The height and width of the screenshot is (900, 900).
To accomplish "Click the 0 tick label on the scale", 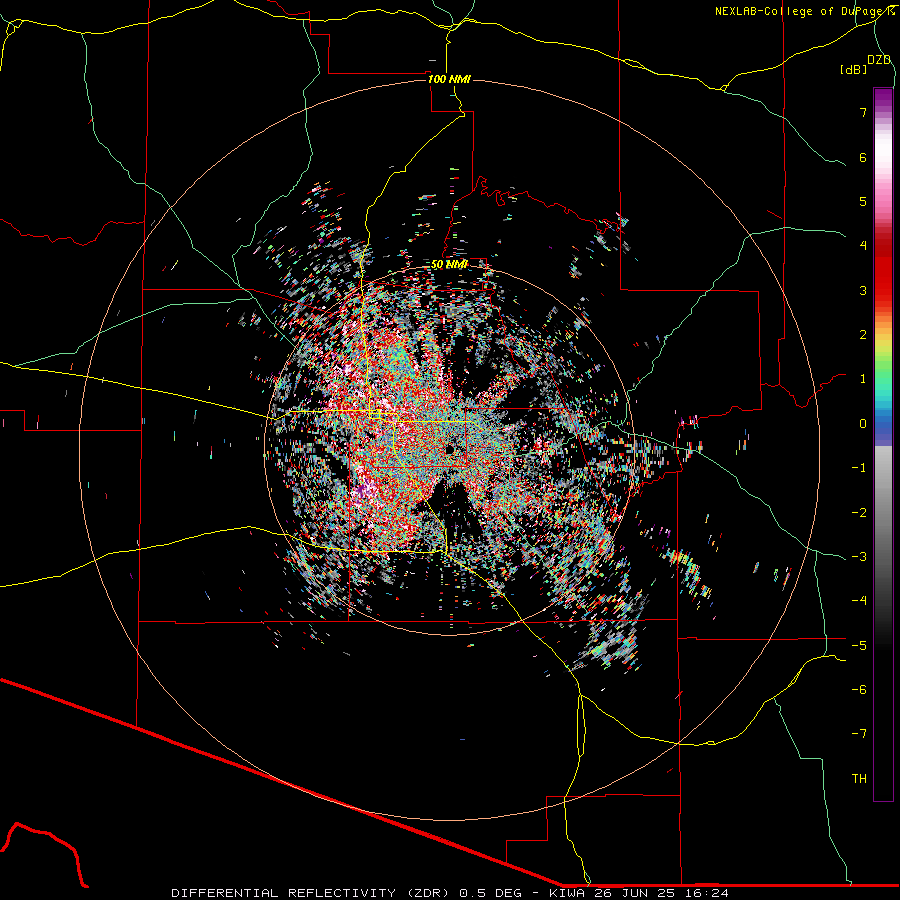I will 863,424.
